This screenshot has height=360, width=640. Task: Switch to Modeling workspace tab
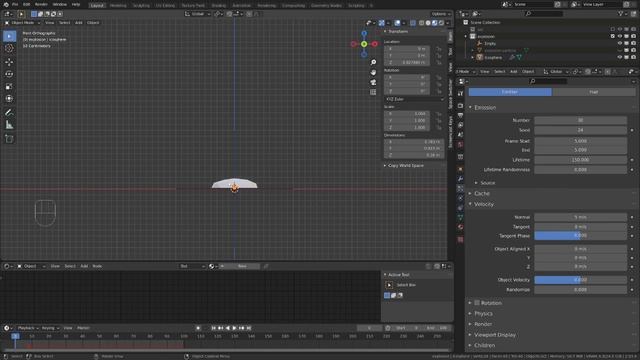click(x=118, y=6)
